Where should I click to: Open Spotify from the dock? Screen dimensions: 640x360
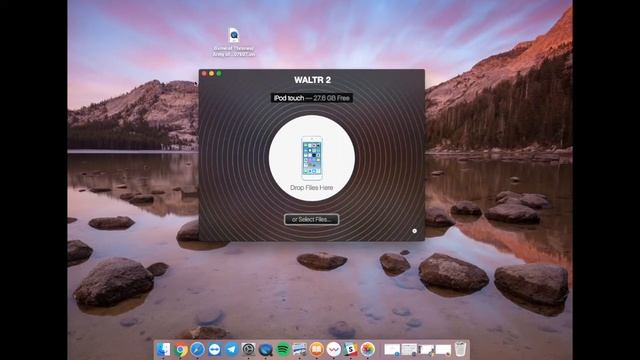coord(282,349)
